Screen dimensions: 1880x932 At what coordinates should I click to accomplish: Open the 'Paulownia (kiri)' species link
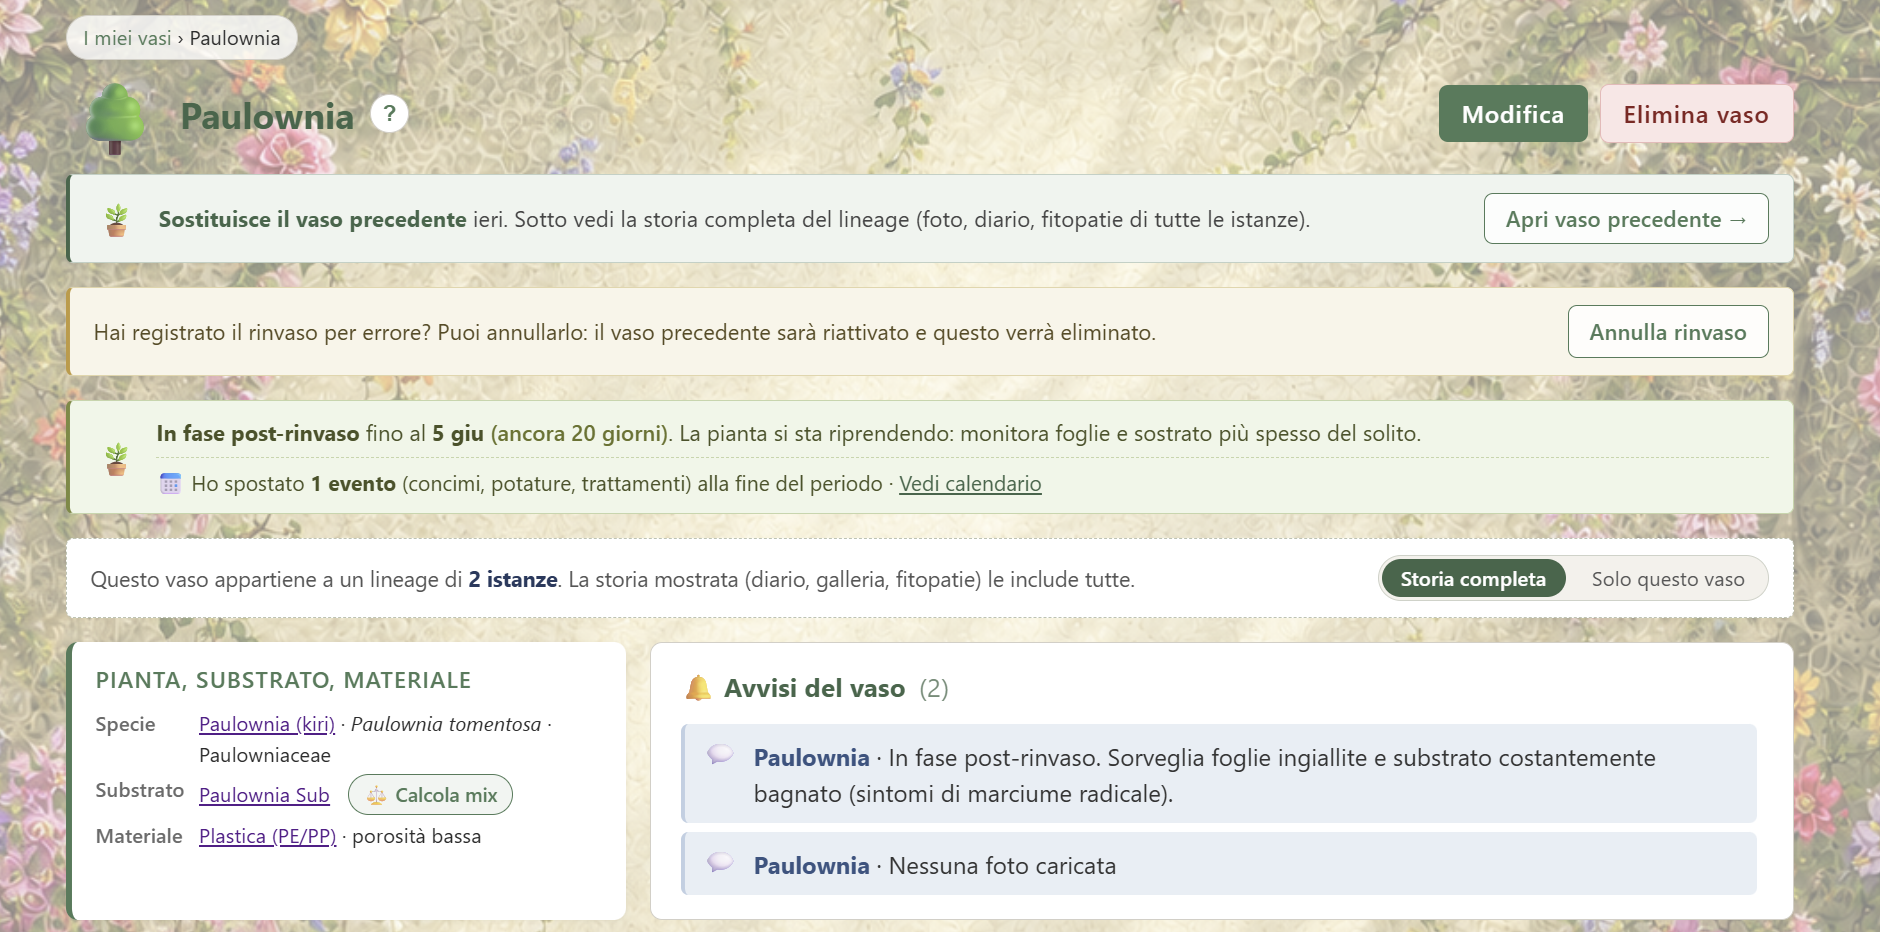(x=267, y=724)
